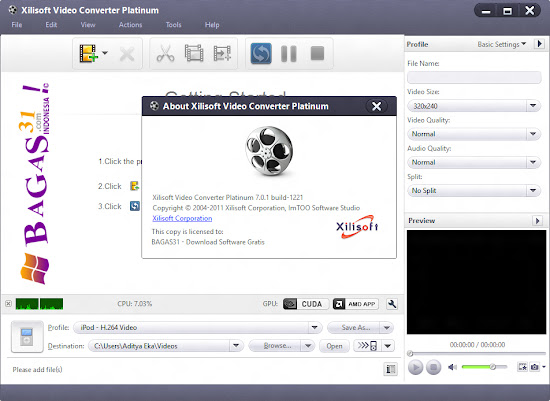Screen dimensions: 550x401
Task: Click the Browse... destination button
Action: click(x=277, y=346)
